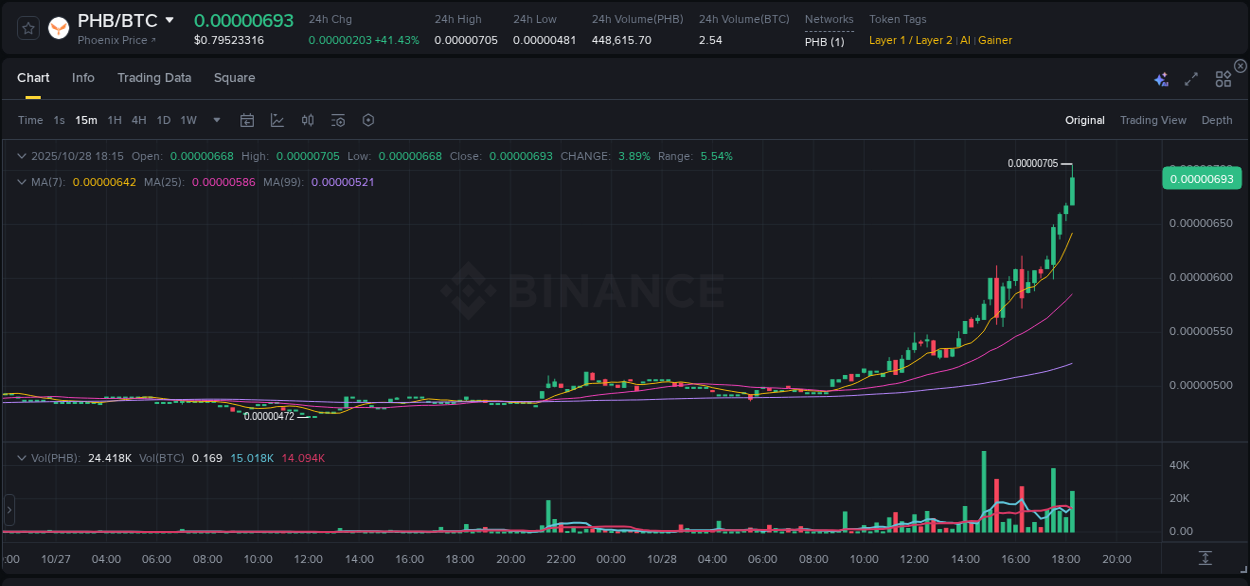Open the indicator list settings icon
This screenshot has height=586, width=1250.
[x=337, y=120]
